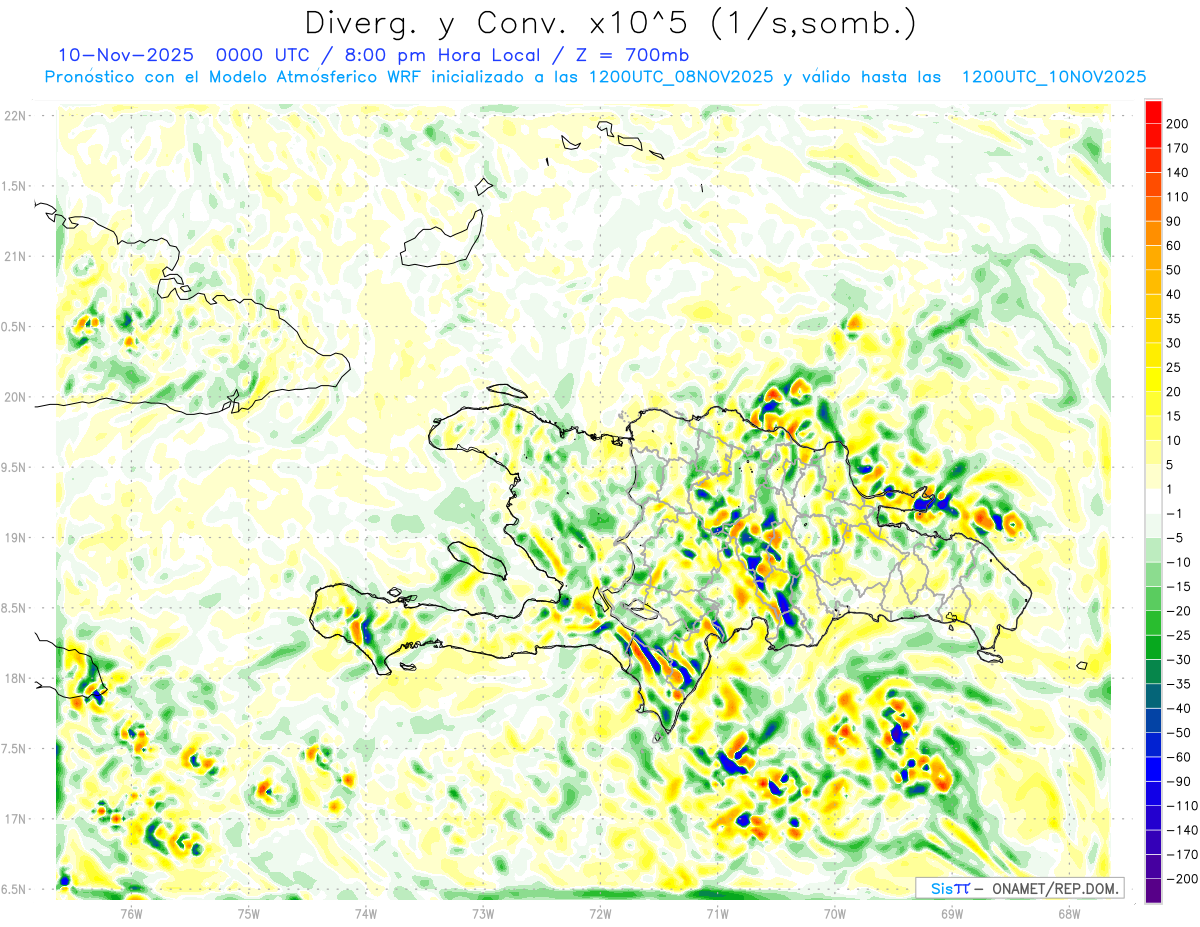
Task: Click the "-5" color bar label
Action: point(1176,538)
